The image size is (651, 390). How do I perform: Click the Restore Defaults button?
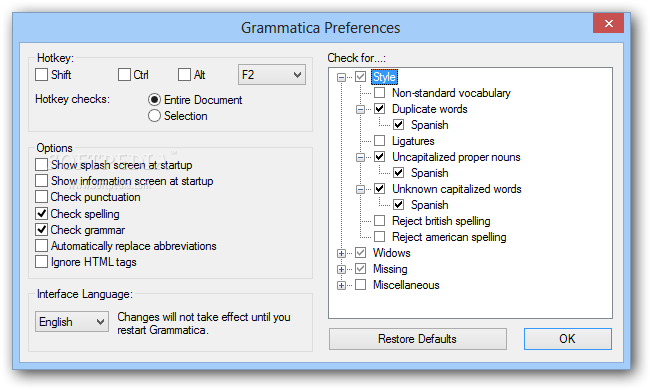[418, 339]
